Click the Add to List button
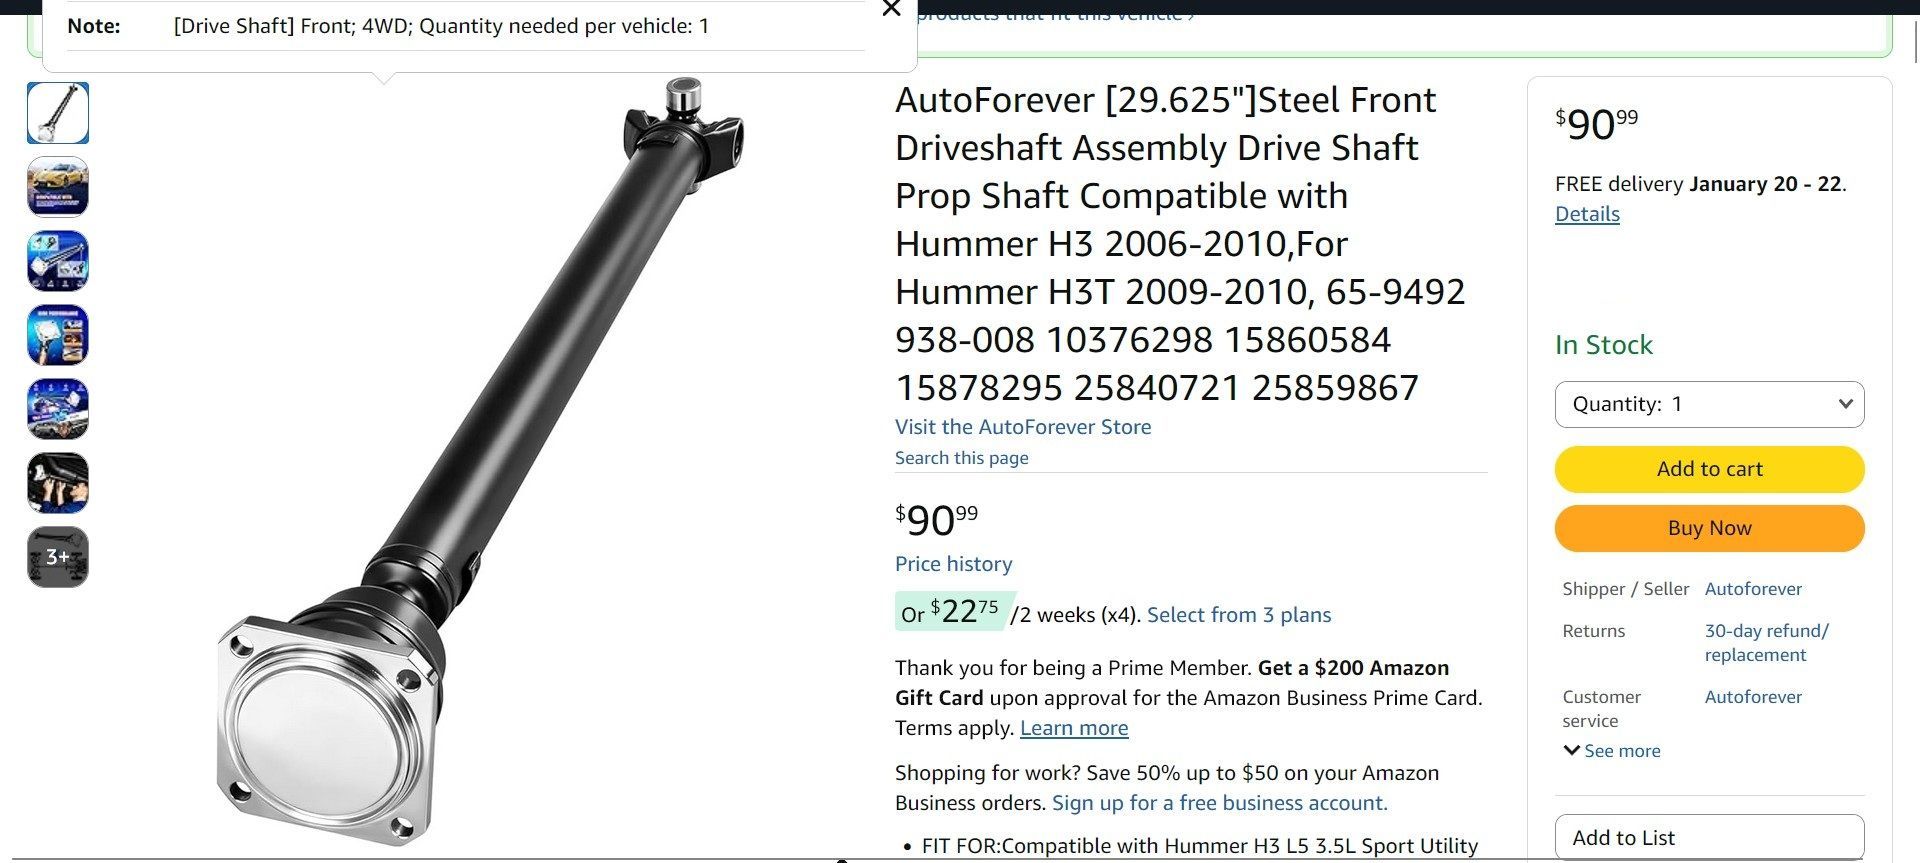1920x863 pixels. coord(1709,838)
